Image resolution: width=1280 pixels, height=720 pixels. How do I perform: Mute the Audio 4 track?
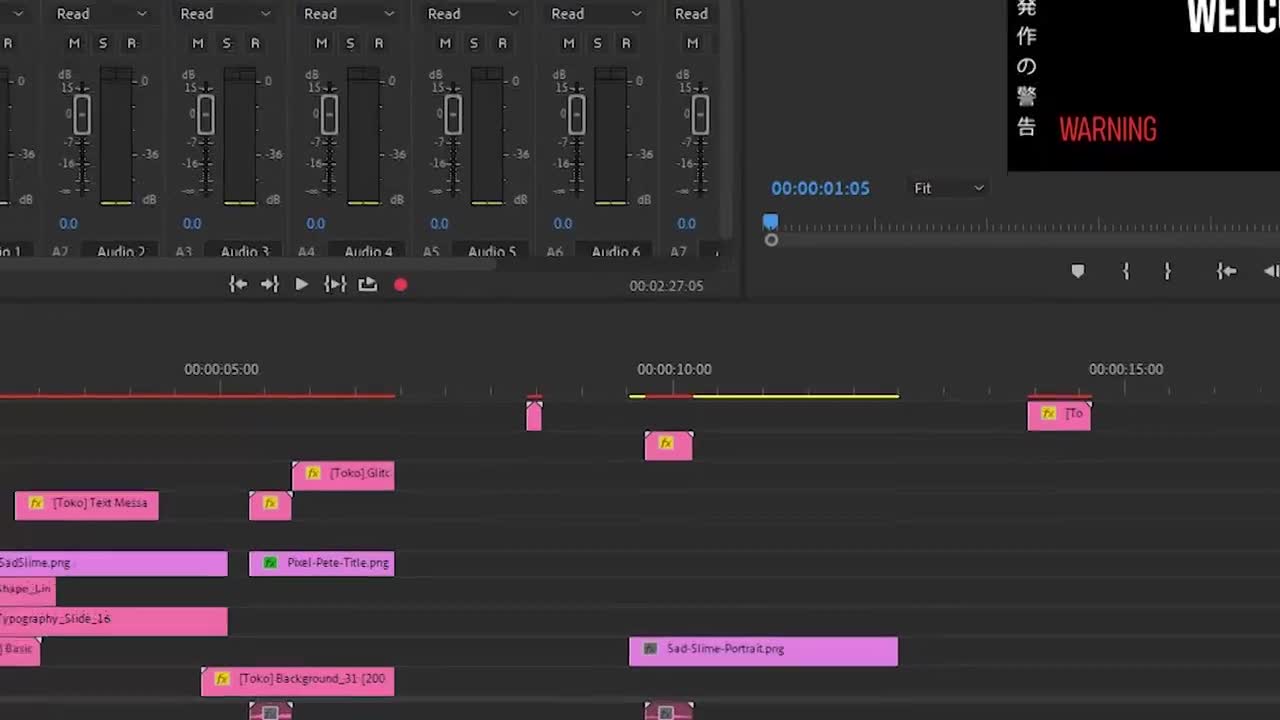pyautogui.click(x=322, y=43)
